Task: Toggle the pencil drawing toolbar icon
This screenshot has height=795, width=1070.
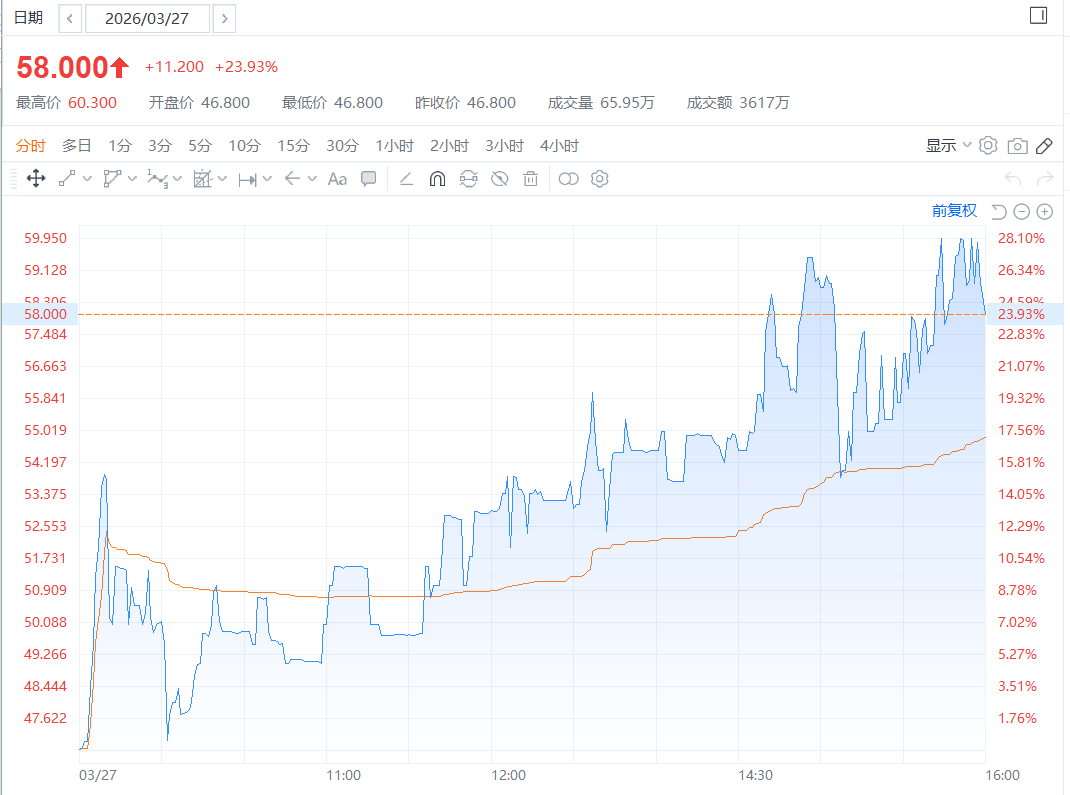Action: tap(1044, 146)
